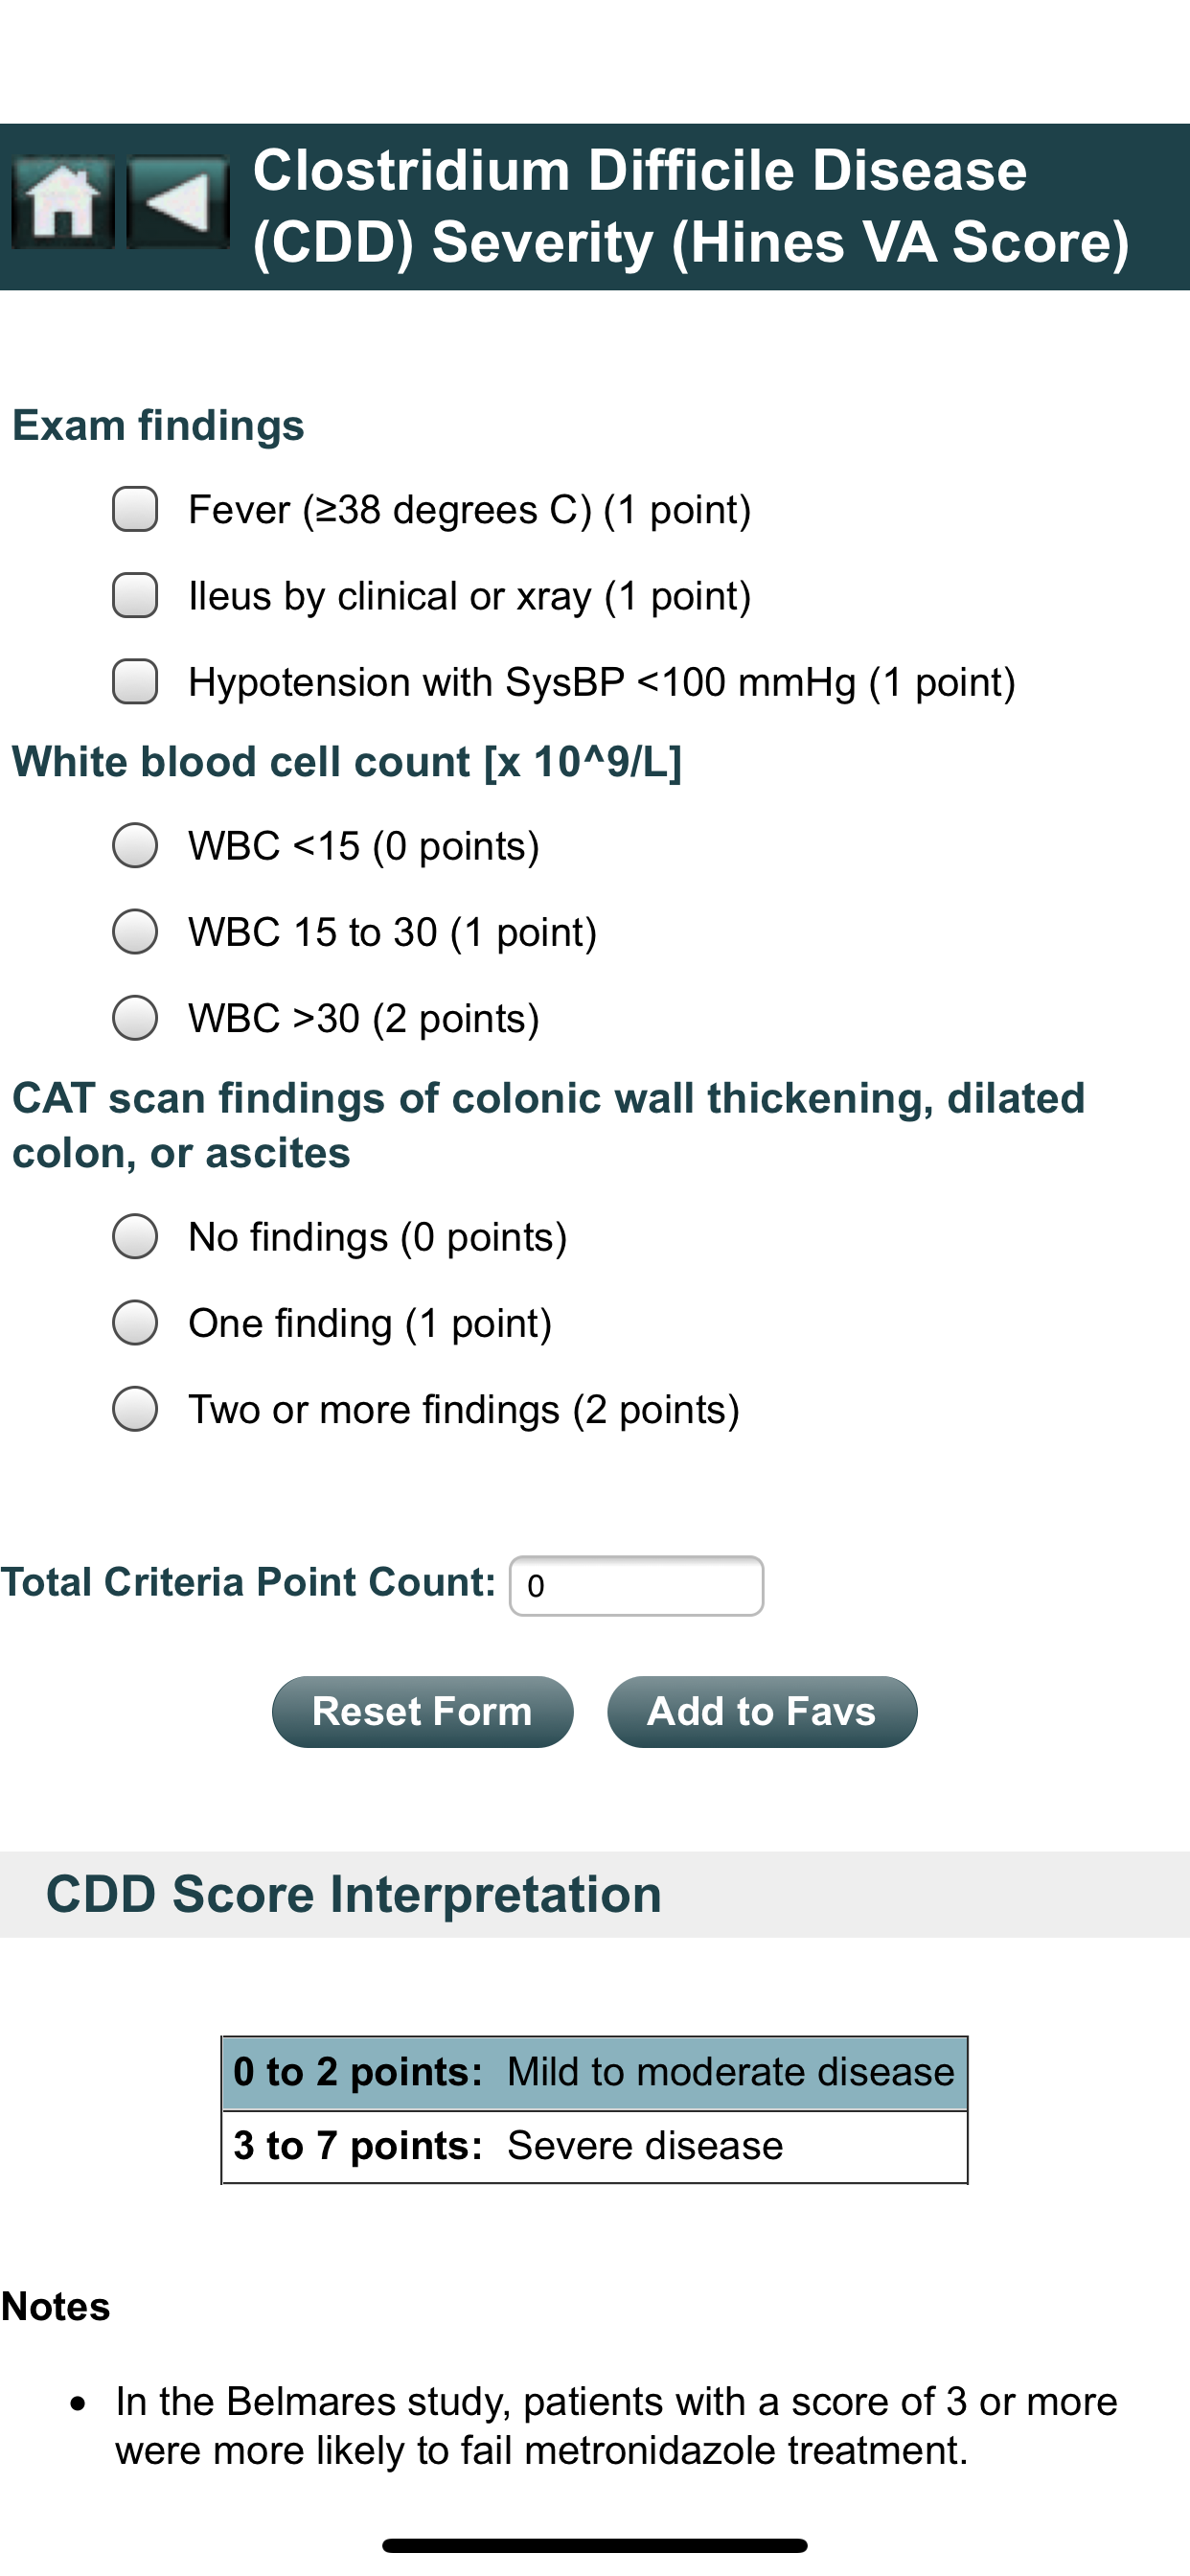Select WBC <15 (0 points) option

click(x=135, y=845)
